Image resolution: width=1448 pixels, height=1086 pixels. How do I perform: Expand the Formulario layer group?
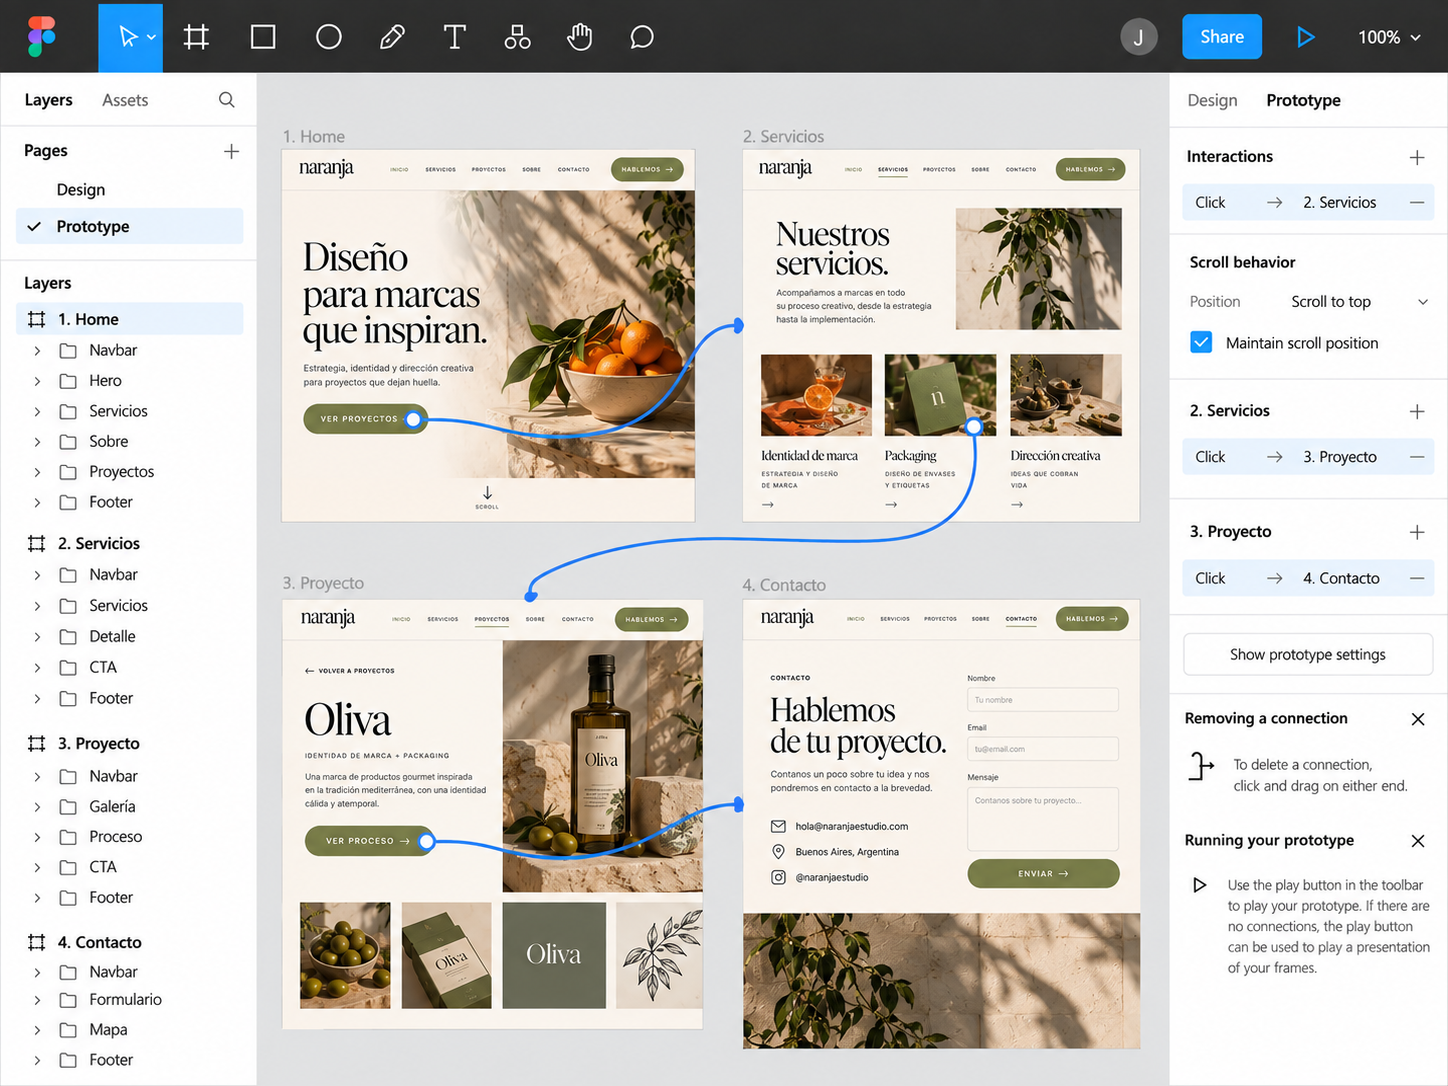click(x=37, y=1000)
